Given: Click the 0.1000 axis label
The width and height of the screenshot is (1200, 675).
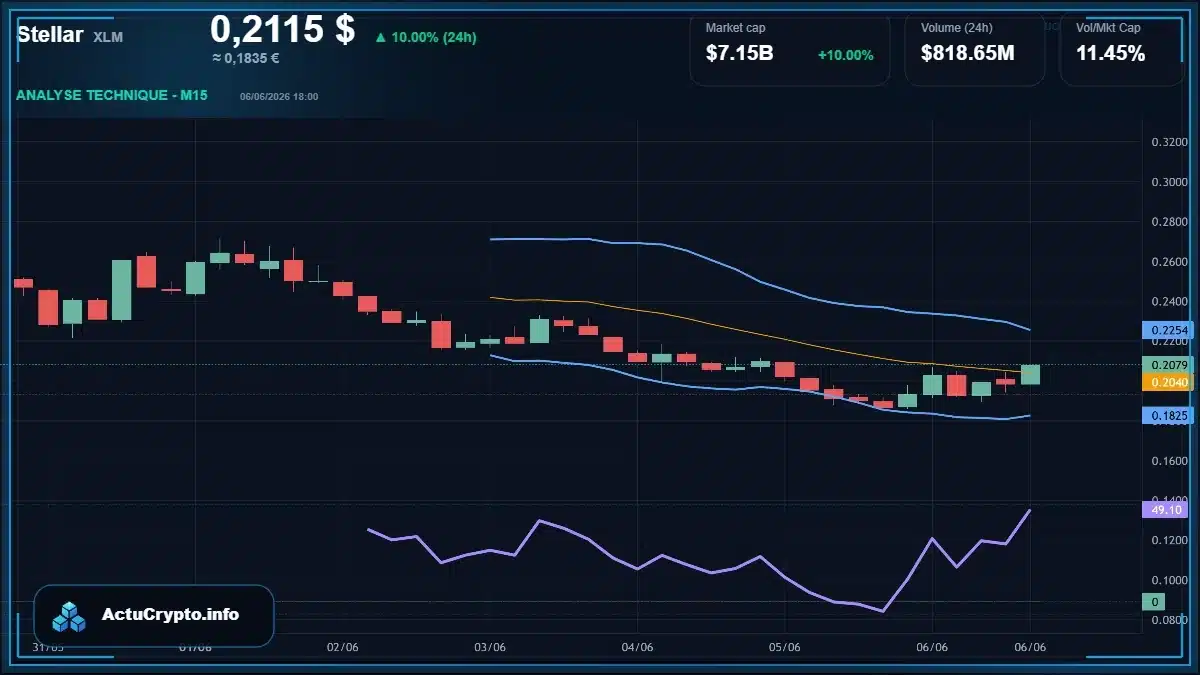Looking at the screenshot, I should 1169,580.
